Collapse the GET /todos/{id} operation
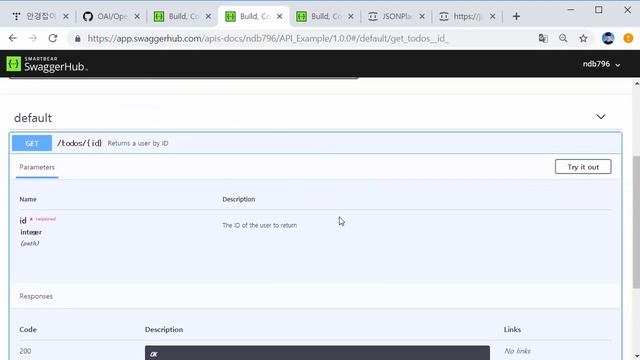Viewport: 640px width, 360px height. [316, 143]
